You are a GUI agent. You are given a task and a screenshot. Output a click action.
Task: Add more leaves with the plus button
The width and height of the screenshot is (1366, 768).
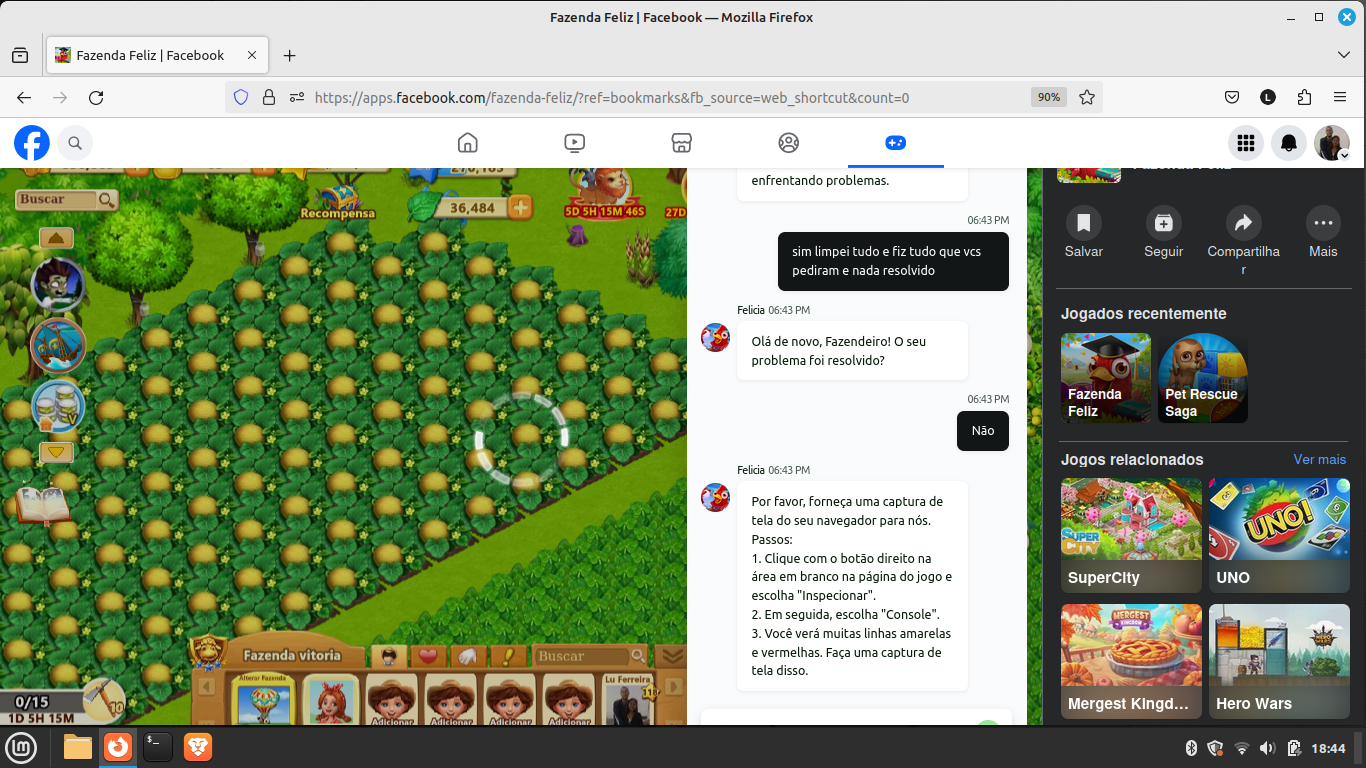tap(520, 207)
